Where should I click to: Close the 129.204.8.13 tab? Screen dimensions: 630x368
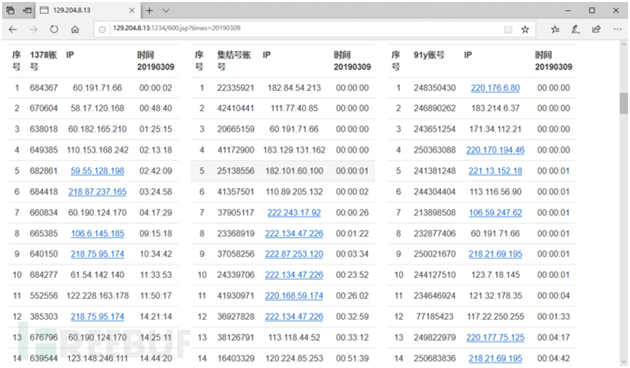pyautogui.click(x=131, y=10)
